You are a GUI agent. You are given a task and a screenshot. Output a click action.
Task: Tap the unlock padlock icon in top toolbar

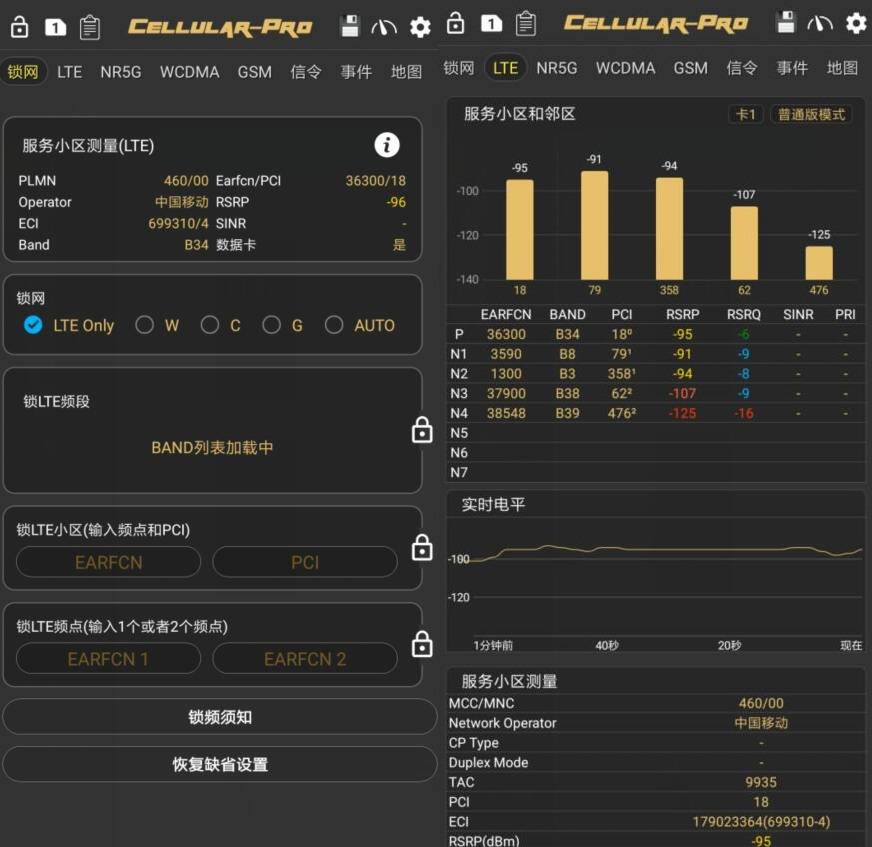20,27
